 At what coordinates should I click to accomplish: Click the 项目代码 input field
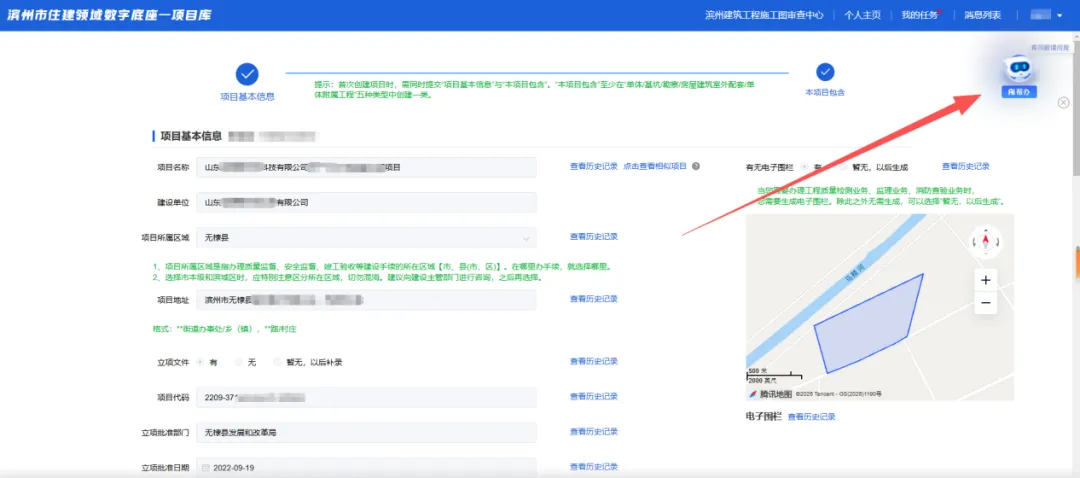tap(366, 397)
